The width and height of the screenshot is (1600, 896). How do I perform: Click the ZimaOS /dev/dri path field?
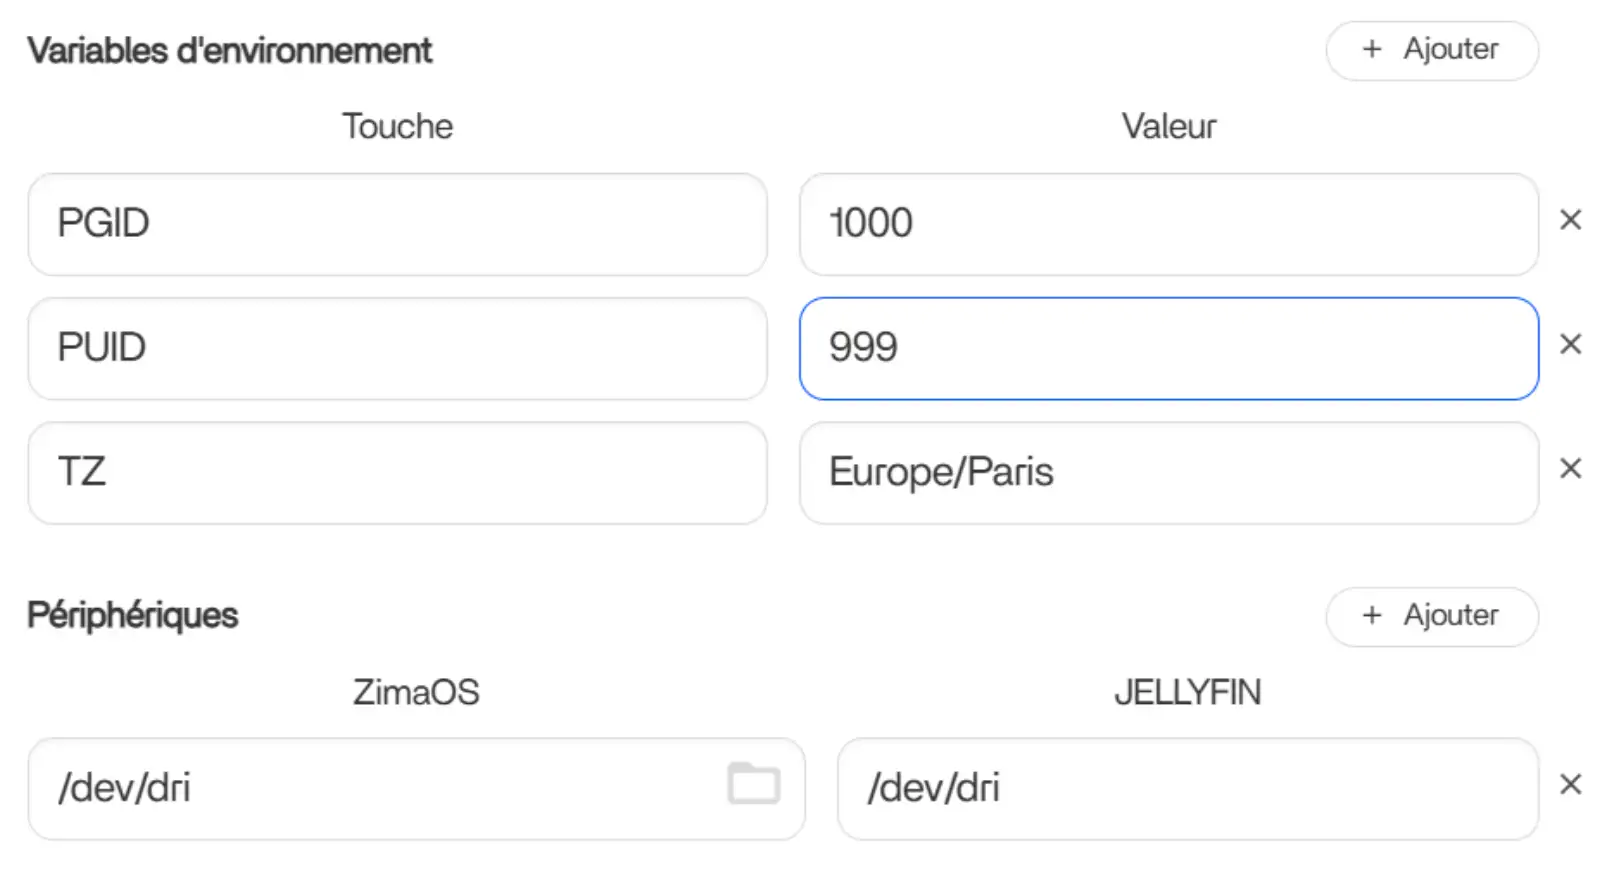pyautogui.click(x=380, y=789)
